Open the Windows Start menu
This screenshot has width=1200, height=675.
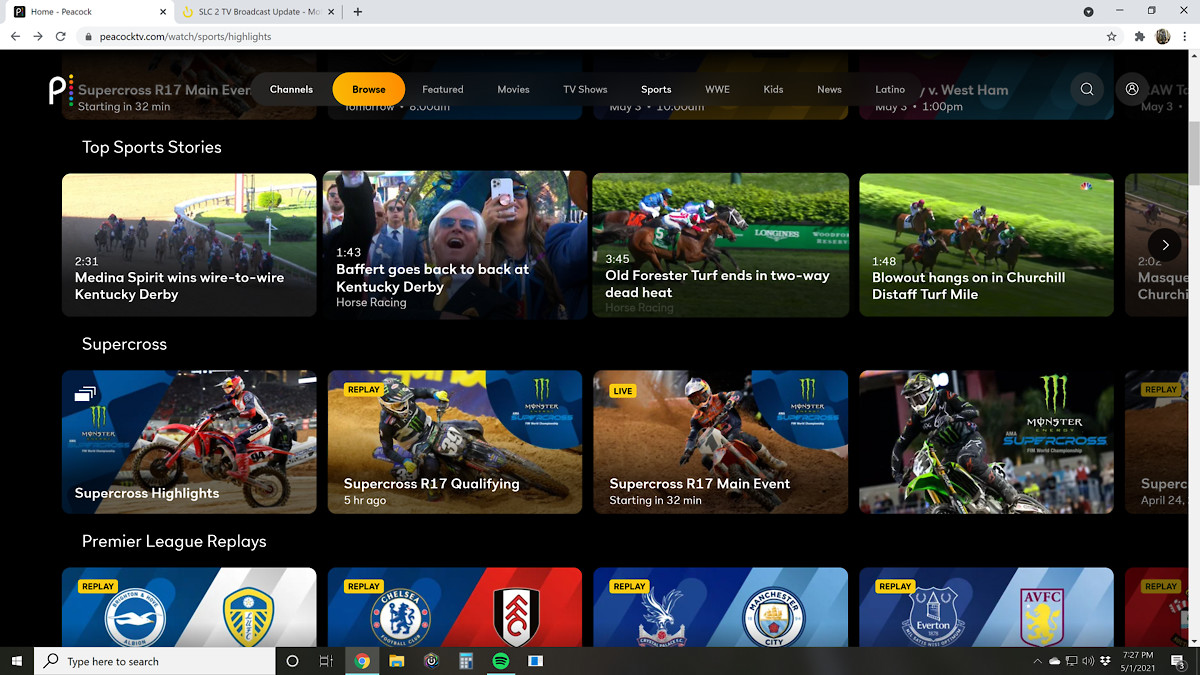[x=17, y=661]
